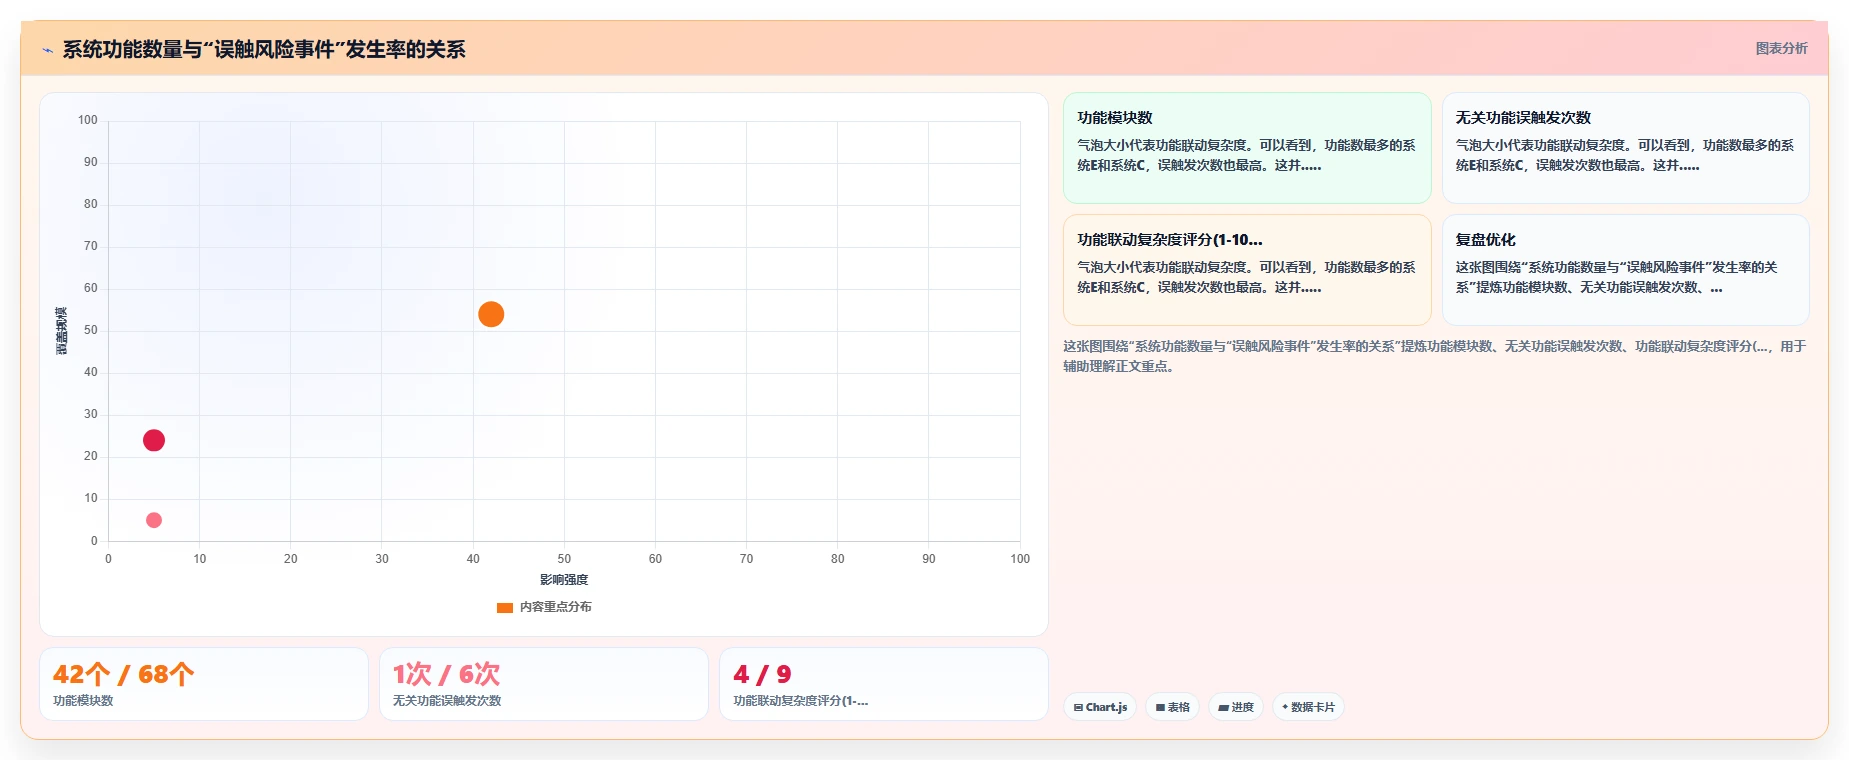Screen dimensions: 1849x760
Task: Click the Chart.js tag chip
Action: click(1100, 707)
